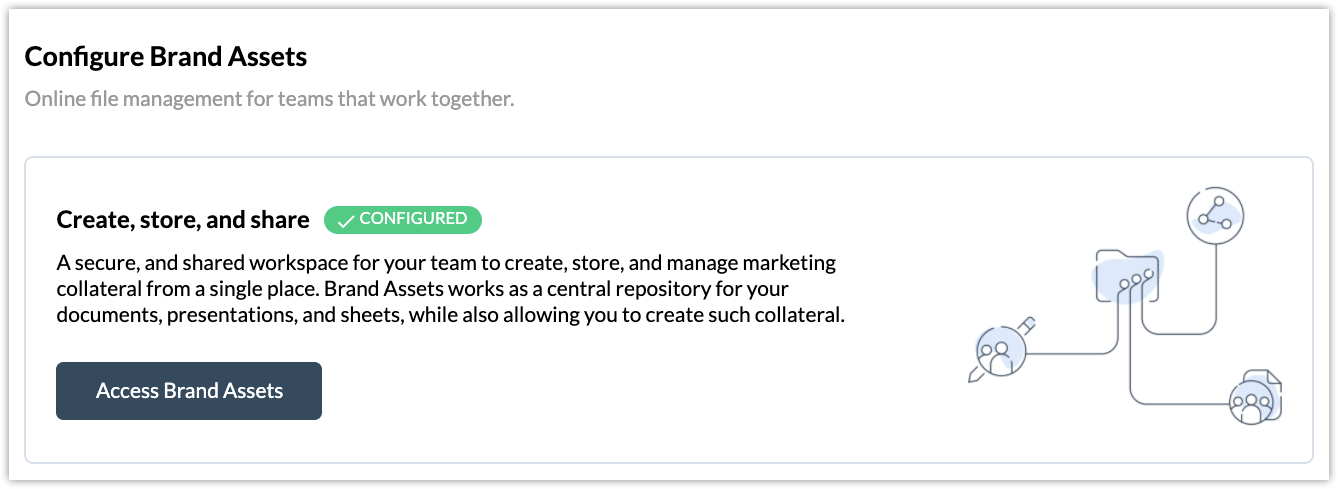Viewport: 1338px width, 489px height.
Task: Select the share nodes circle icon in the illustration
Action: click(1215, 213)
